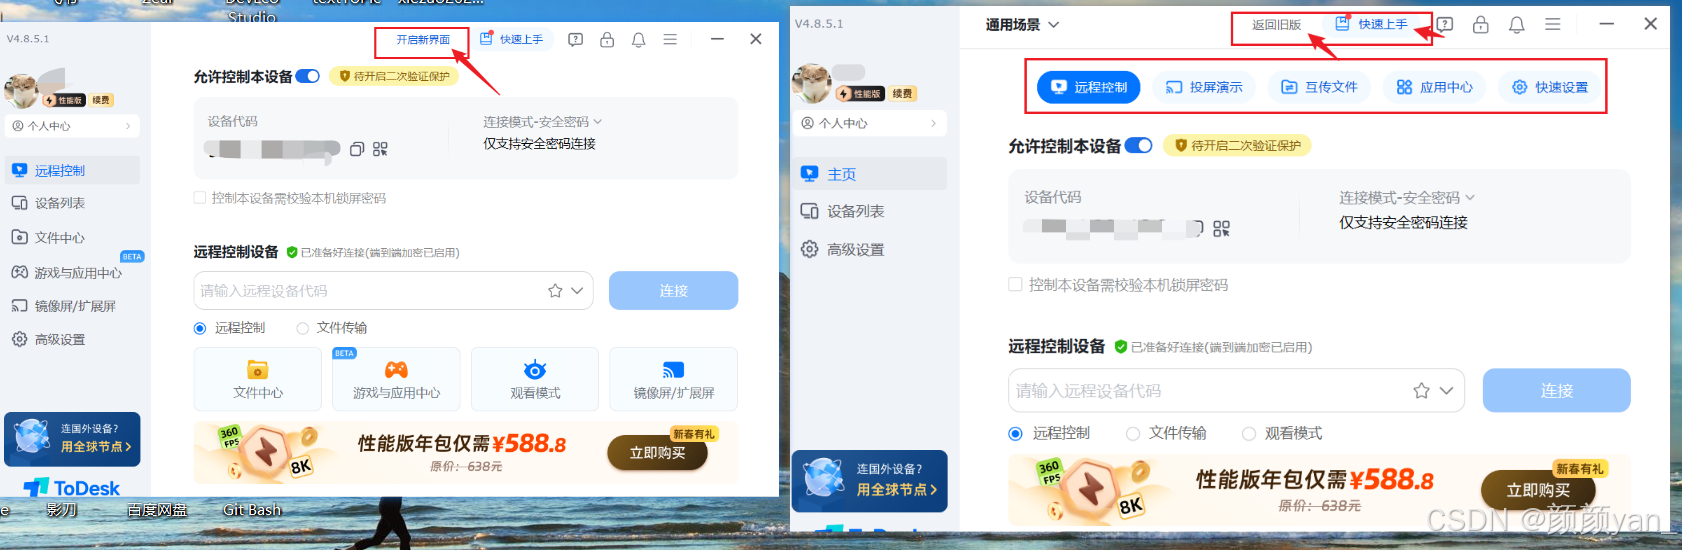This screenshot has width=1682, height=550.
Task: Click the avatar picture in left window
Action: 22,90
